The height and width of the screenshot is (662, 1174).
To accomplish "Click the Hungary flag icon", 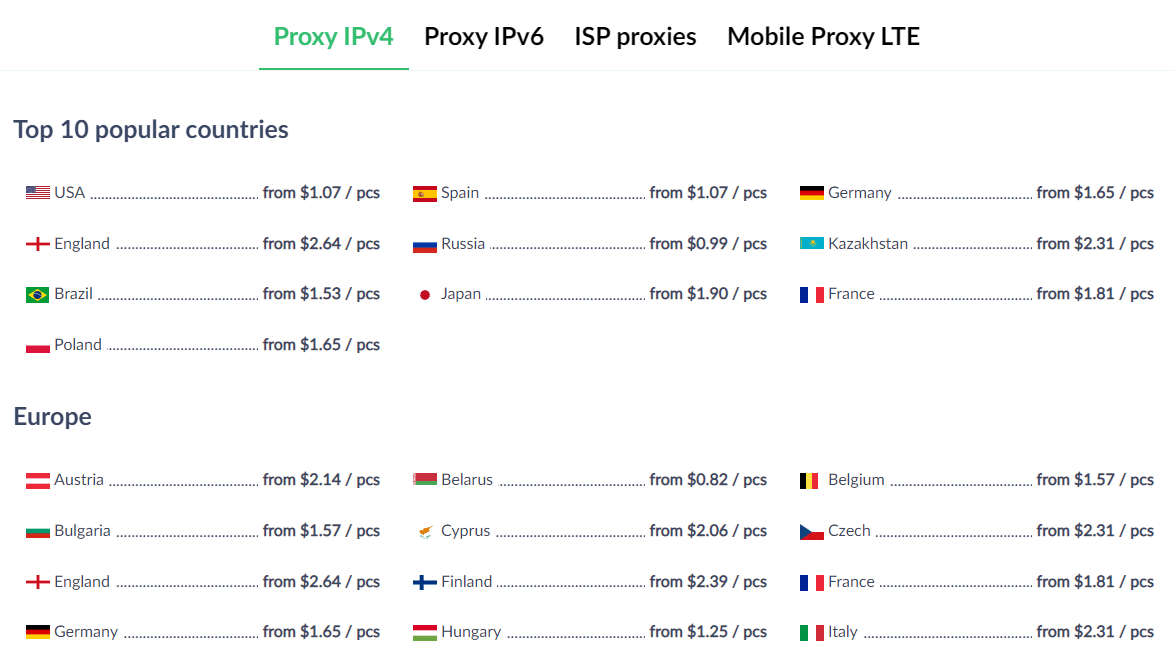I will pyautogui.click(x=425, y=633).
